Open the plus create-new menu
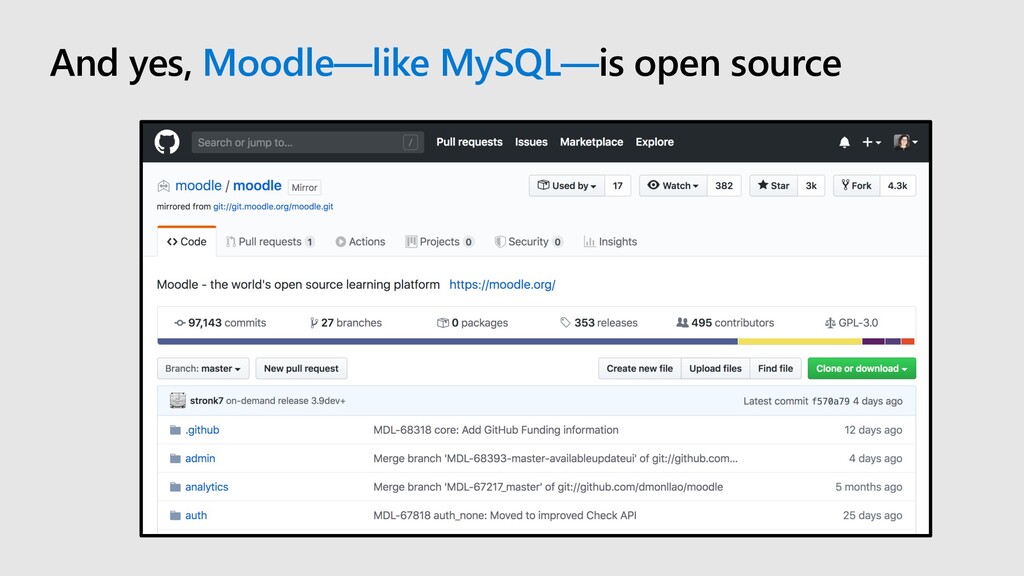Screen dimensions: 1024x576 [x=871, y=142]
